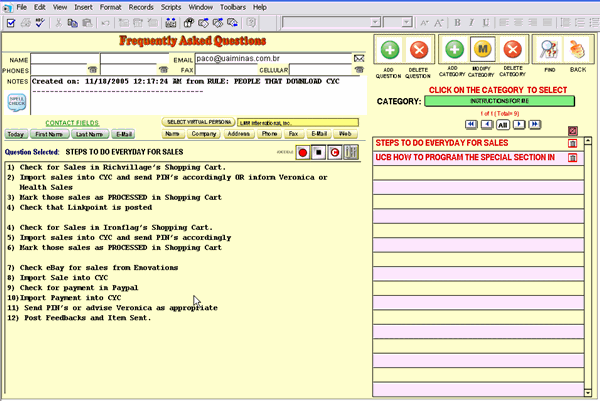This screenshot has width=600, height=401.
Task: Click the black square stop button
Action: [318, 152]
